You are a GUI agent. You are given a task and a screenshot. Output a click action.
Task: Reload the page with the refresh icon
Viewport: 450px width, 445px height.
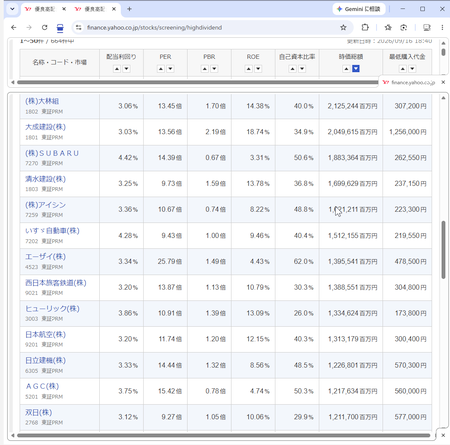(x=44, y=28)
